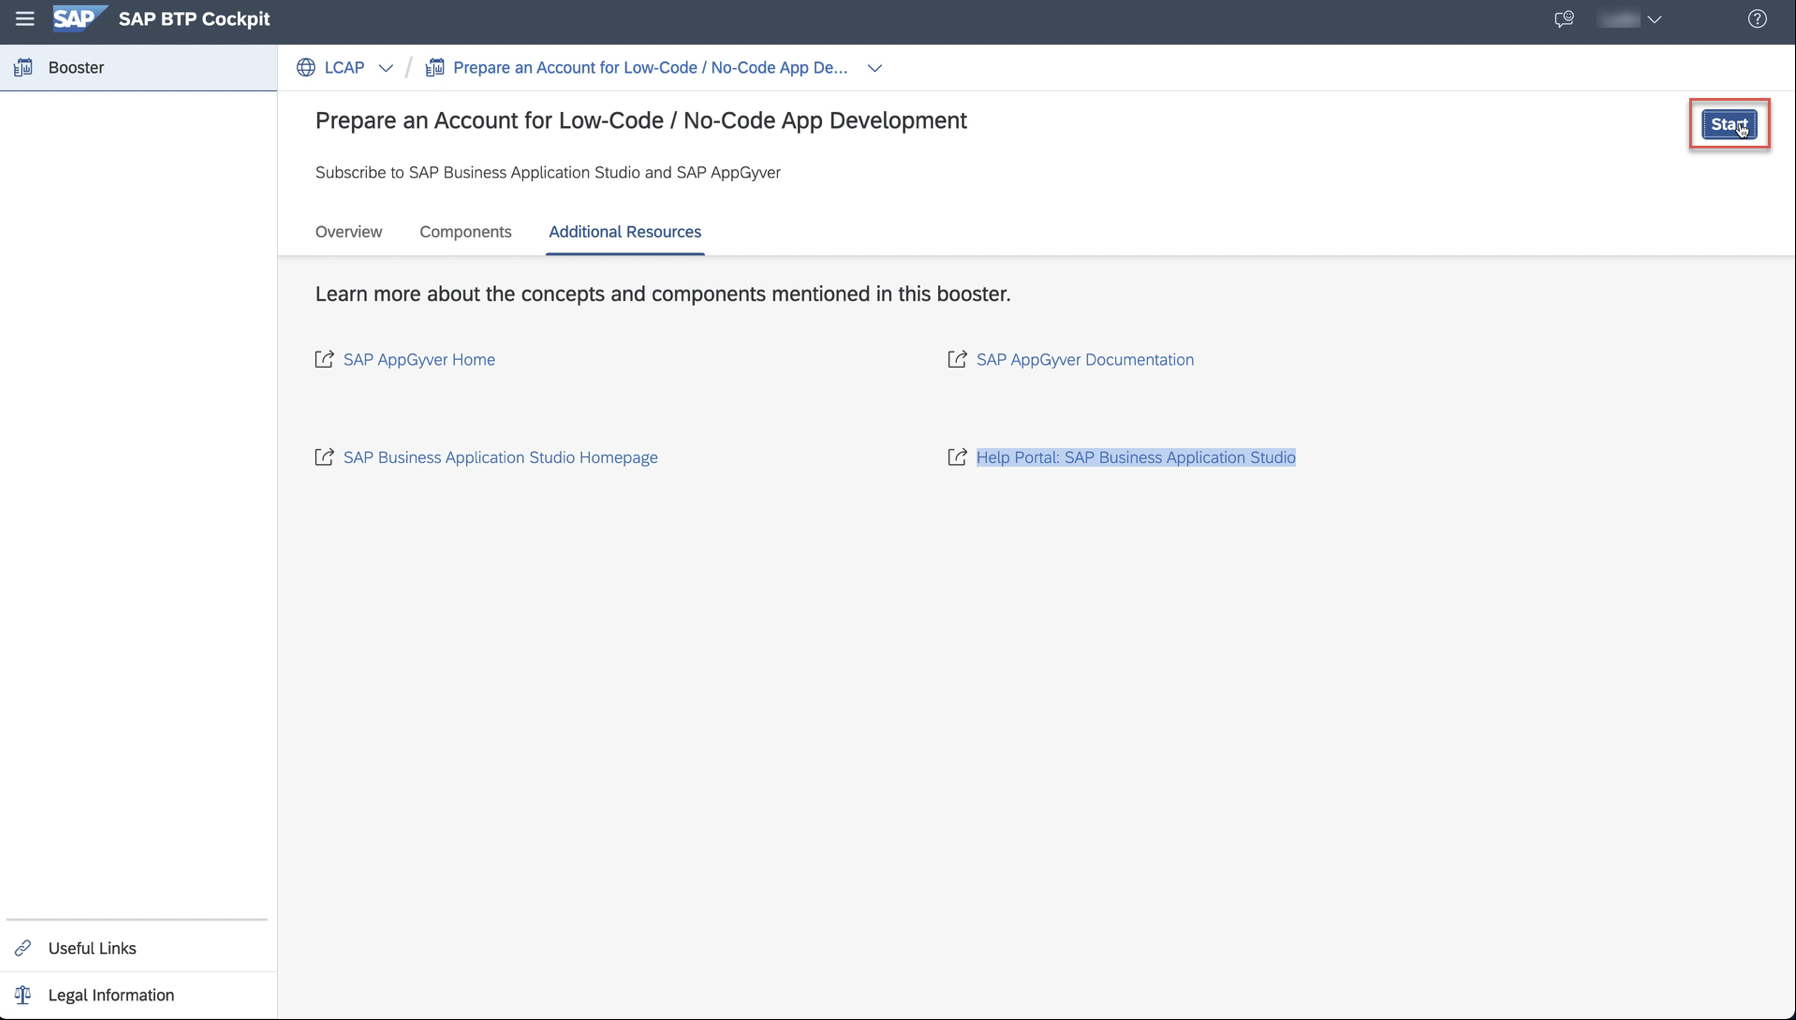This screenshot has height=1020, width=1796.
Task: Click the Learn more about the concepts text
Action: [x=663, y=294]
